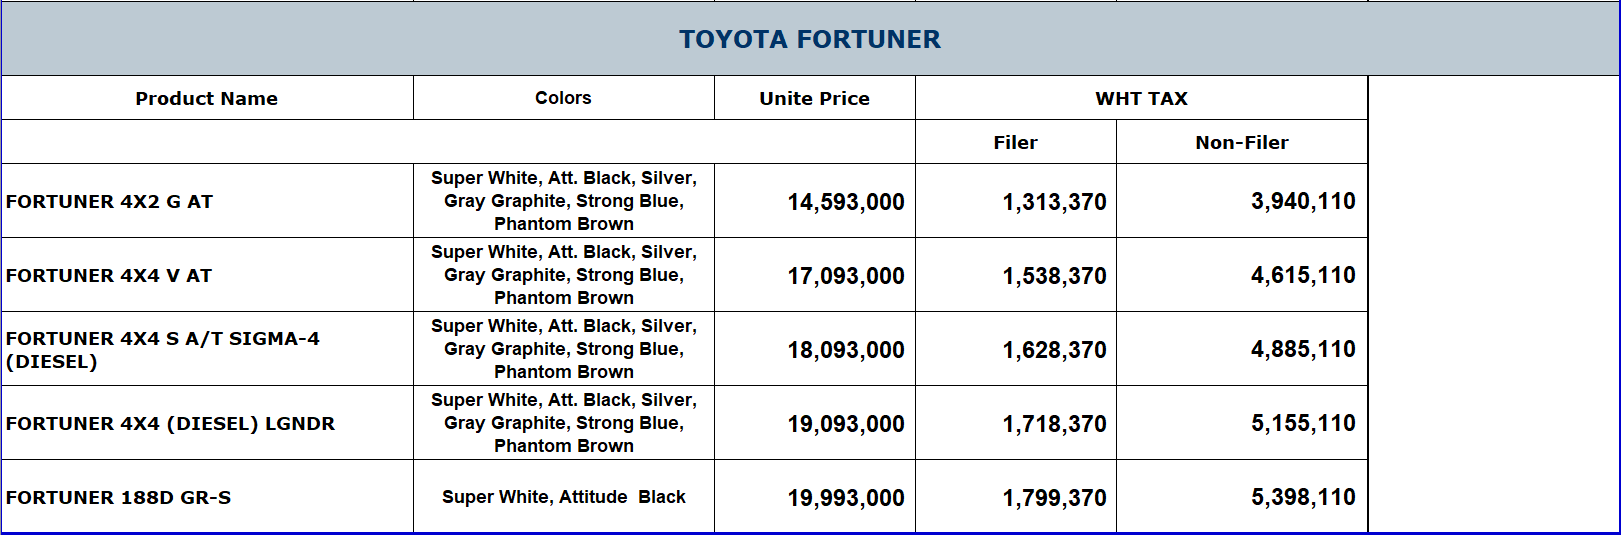The width and height of the screenshot is (1621, 535).
Task: Click the 5,155,110 non-filer tax value
Action: 1303,423
